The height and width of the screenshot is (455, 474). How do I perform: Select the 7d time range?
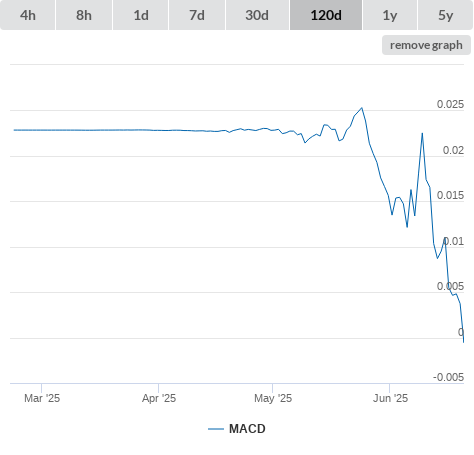pyautogui.click(x=197, y=15)
